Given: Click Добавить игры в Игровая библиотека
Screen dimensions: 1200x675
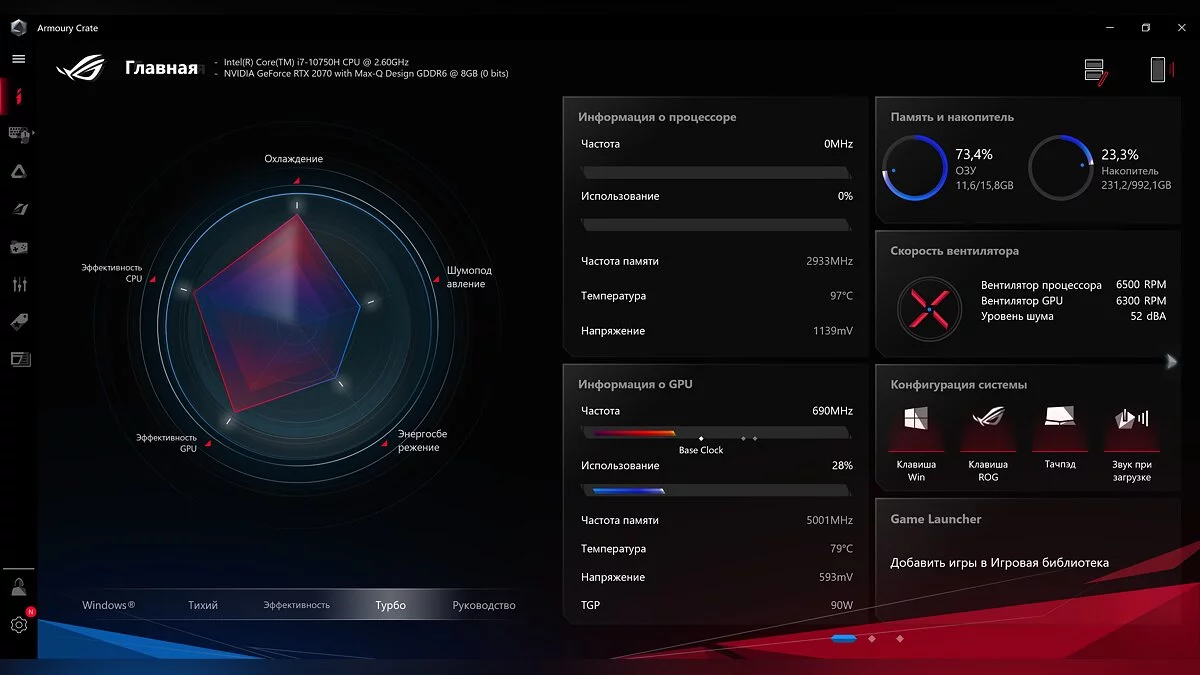Looking at the screenshot, I should click(999, 563).
